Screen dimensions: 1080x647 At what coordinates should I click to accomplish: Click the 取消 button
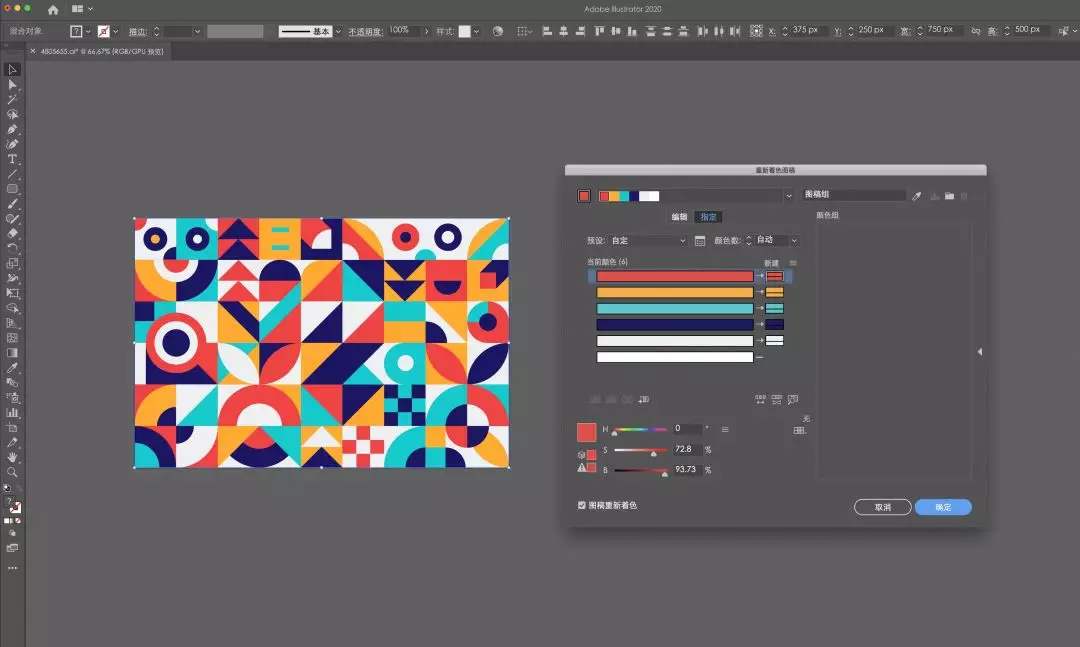[x=882, y=508]
